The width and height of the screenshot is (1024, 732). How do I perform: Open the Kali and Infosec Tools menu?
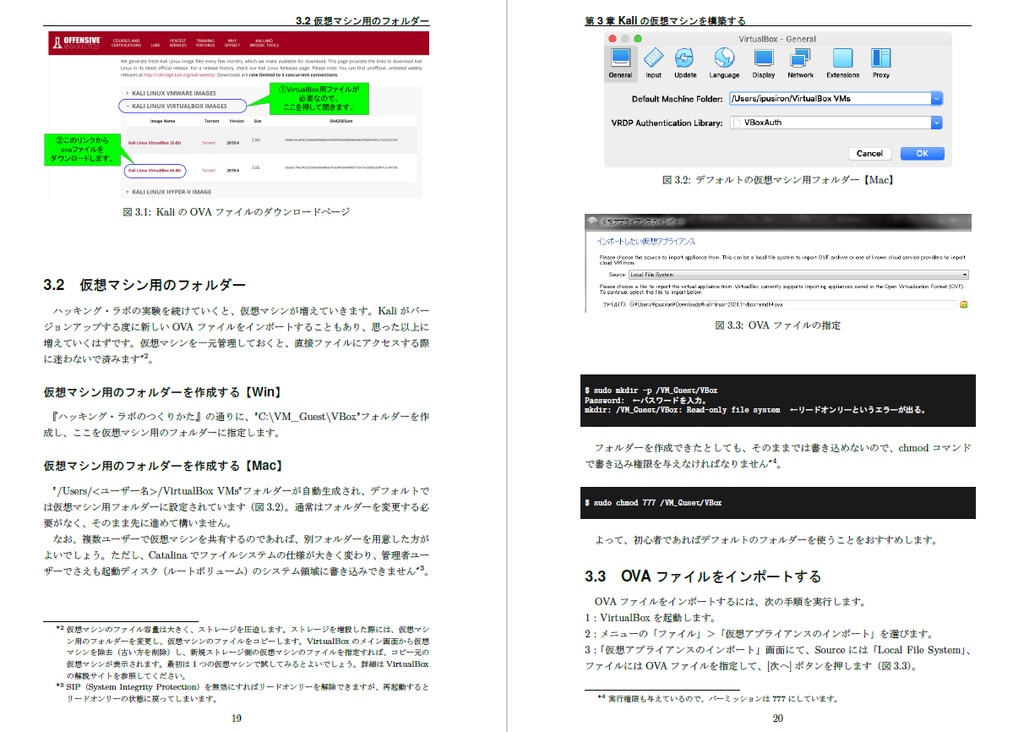click(x=264, y=43)
